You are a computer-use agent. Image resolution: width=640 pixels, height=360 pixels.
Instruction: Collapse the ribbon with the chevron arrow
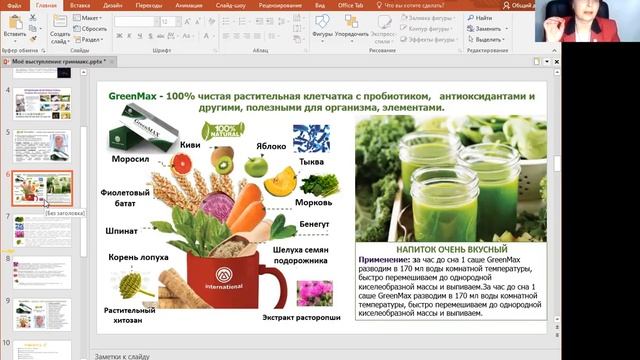(x=554, y=50)
